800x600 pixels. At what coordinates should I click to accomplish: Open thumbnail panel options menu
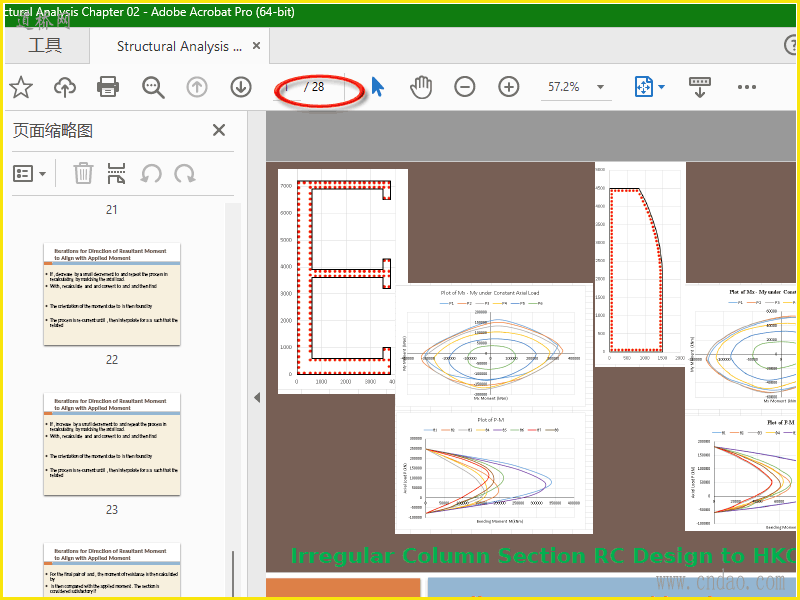pyautogui.click(x=30, y=173)
